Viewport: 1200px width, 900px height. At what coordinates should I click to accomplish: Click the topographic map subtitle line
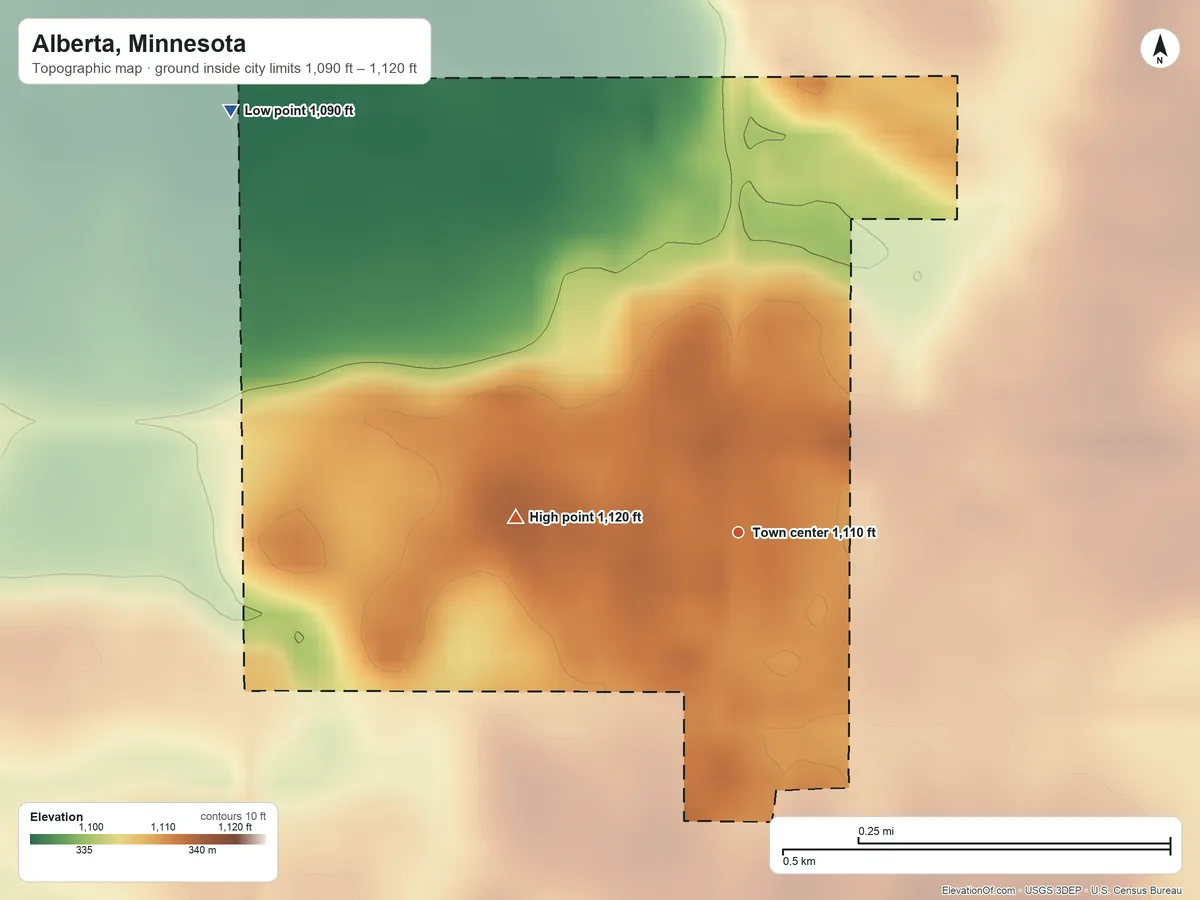pos(225,70)
